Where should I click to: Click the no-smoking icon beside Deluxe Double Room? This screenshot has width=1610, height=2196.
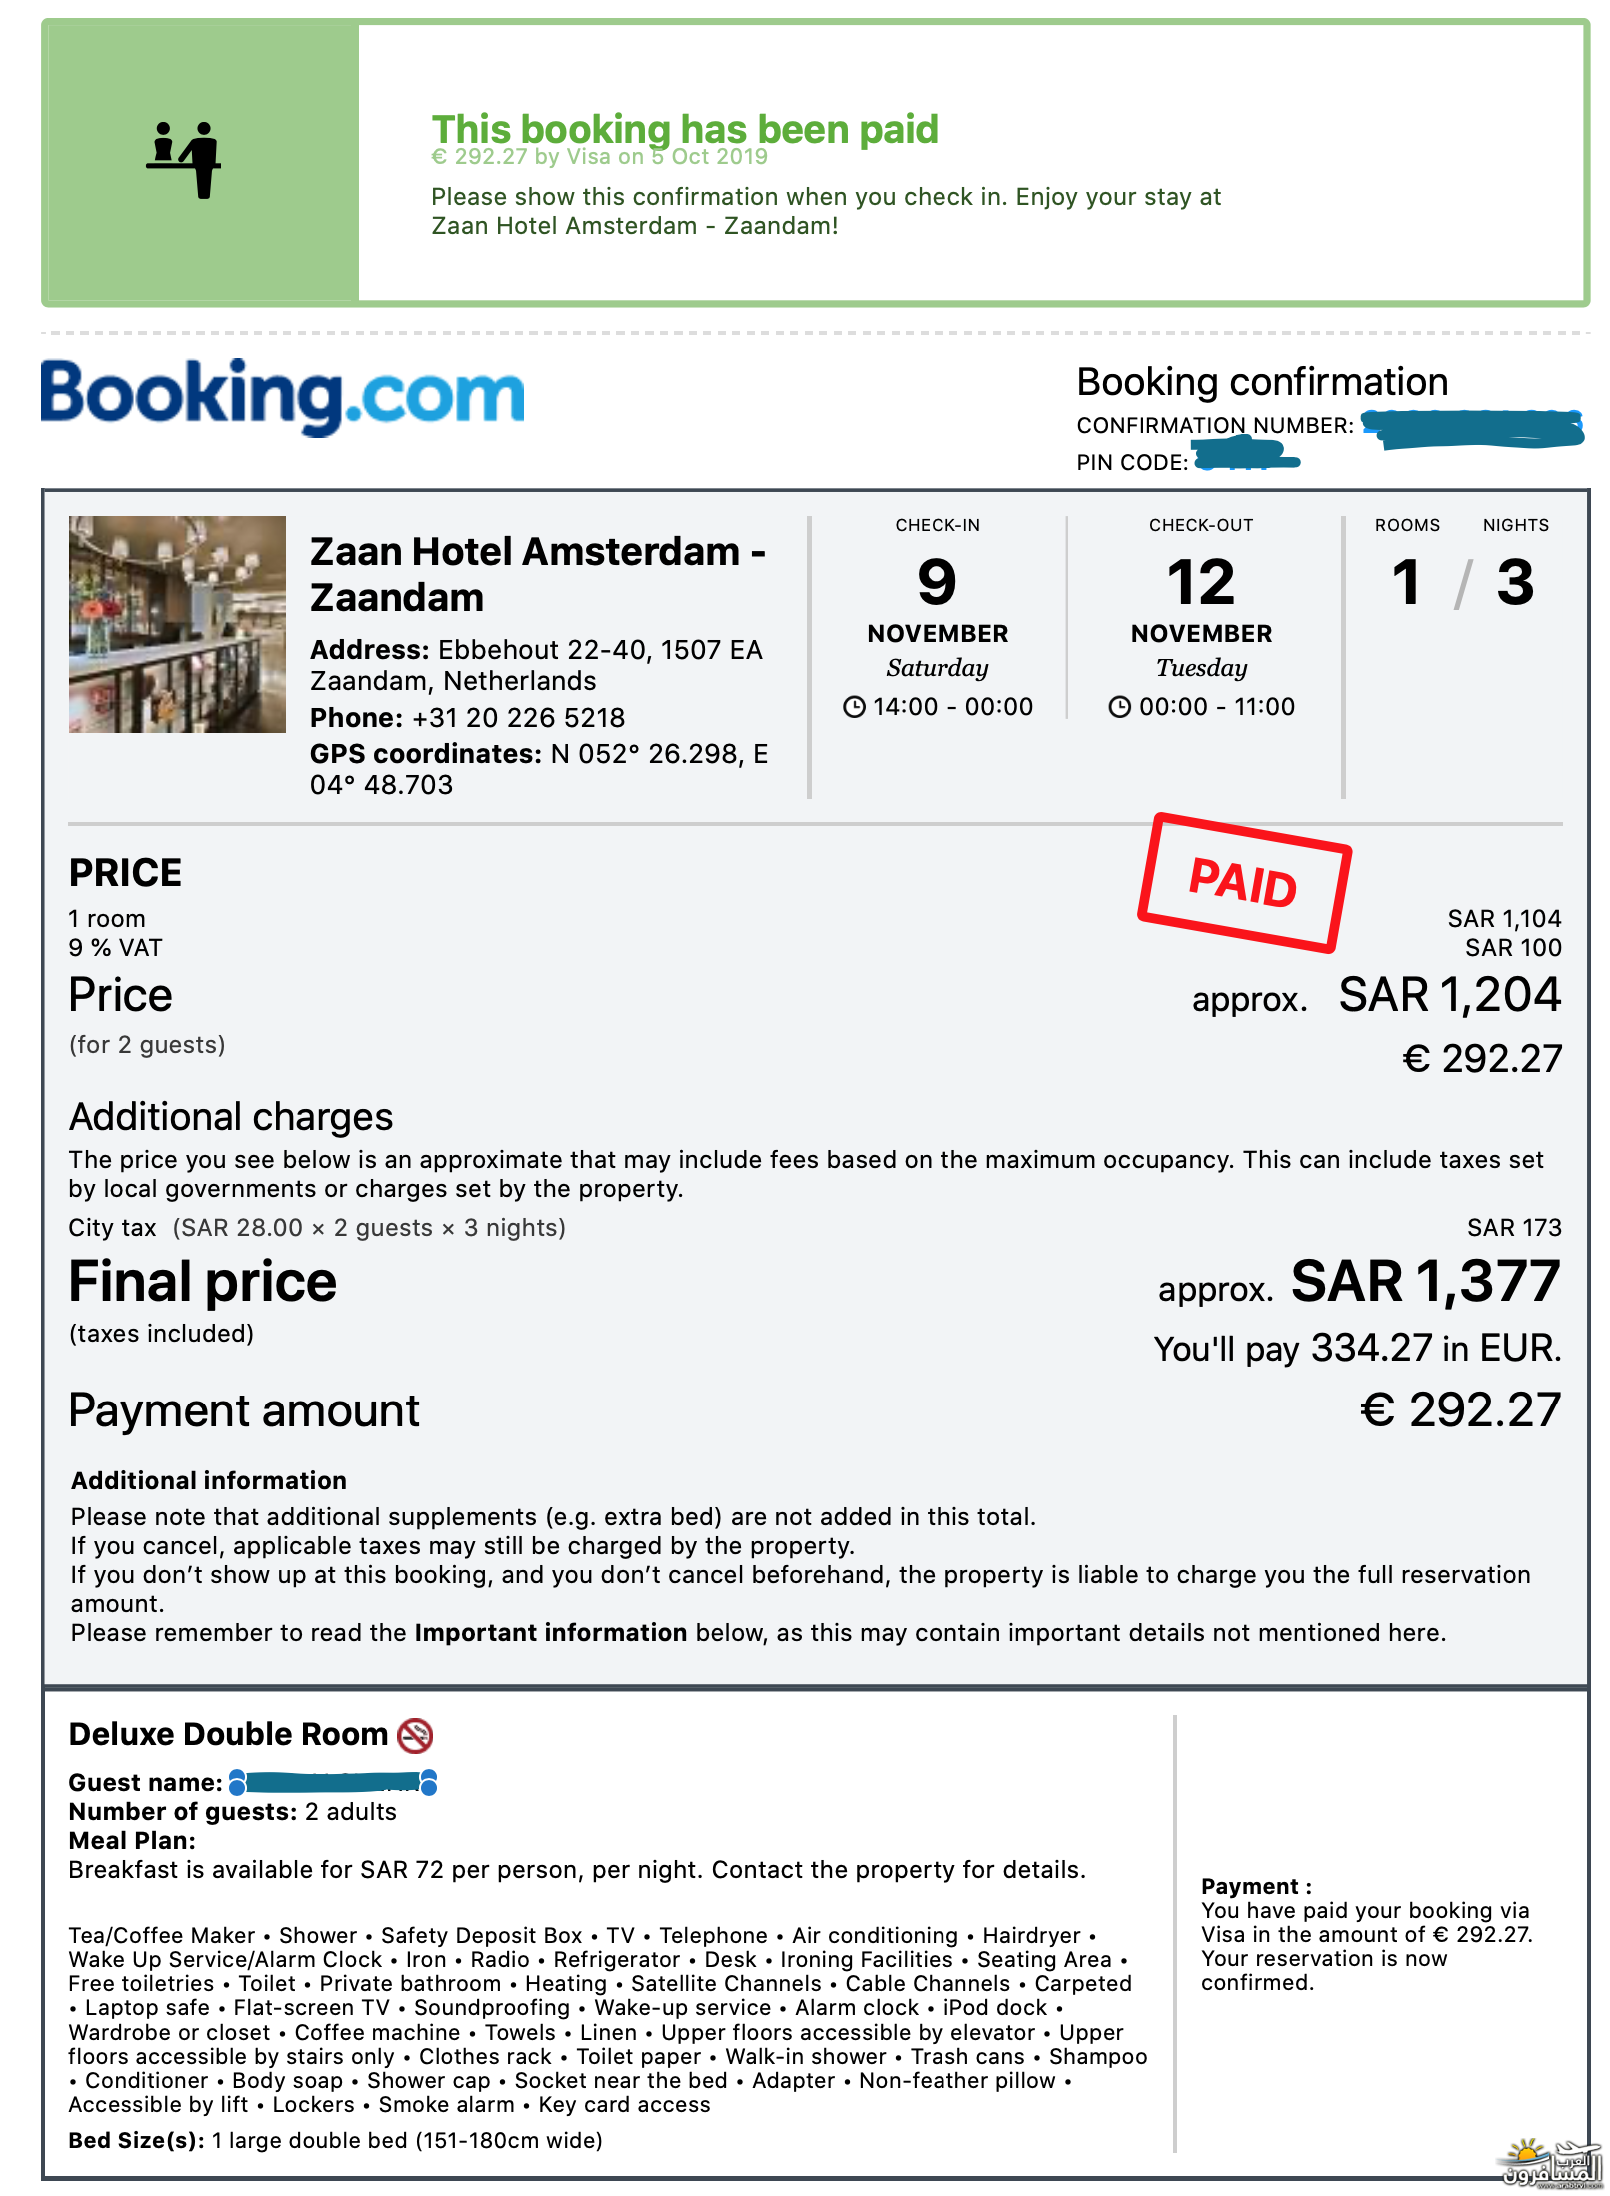(415, 1736)
